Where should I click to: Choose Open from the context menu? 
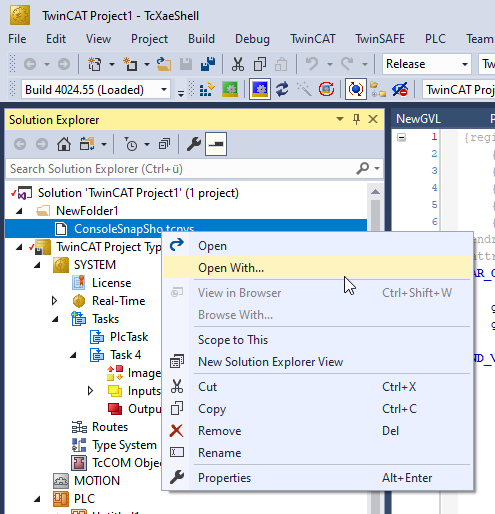318,246
